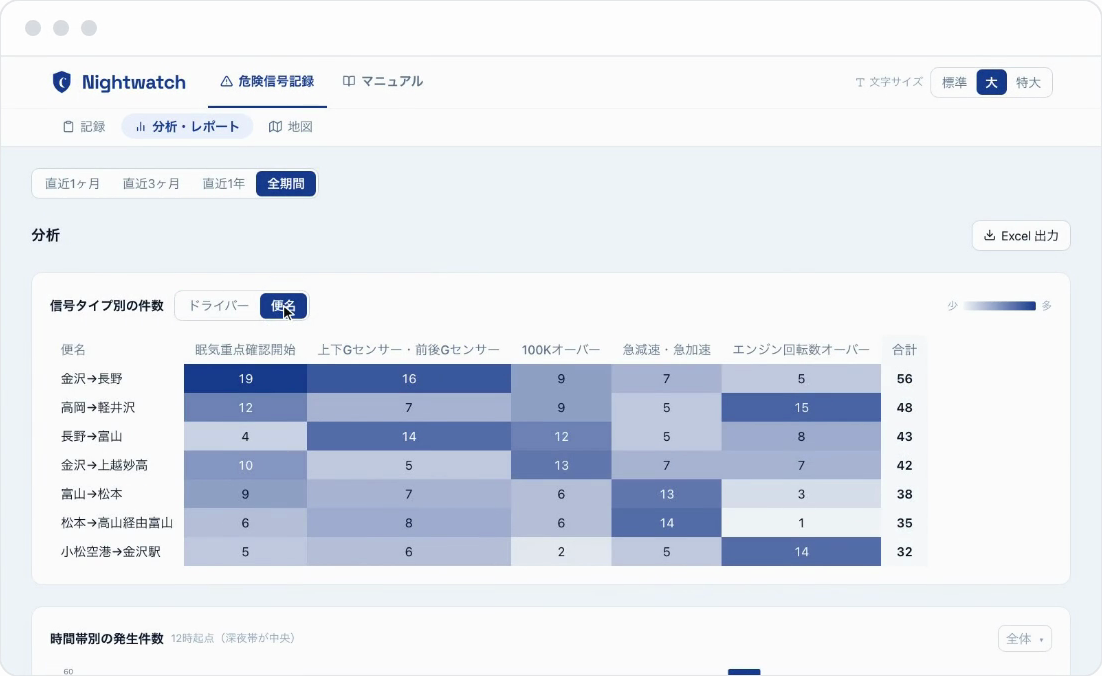Image resolution: width=1102 pixels, height=676 pixels.
Task: Filter period to 直近1ヶ月
Action: 72,183
